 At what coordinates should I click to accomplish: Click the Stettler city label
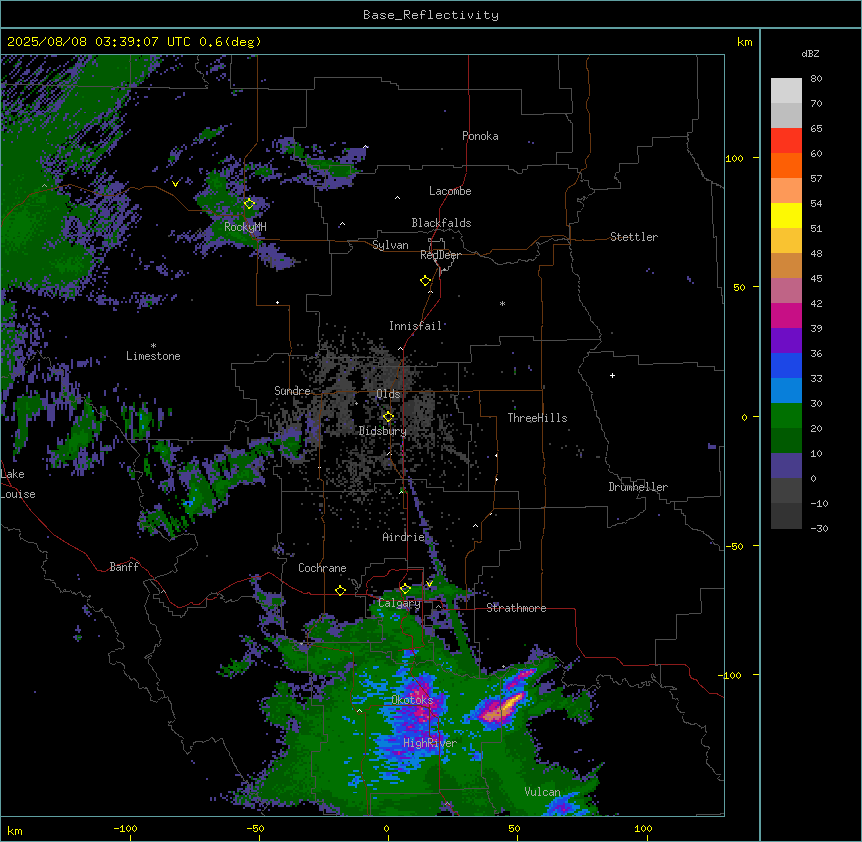(634, 237)
